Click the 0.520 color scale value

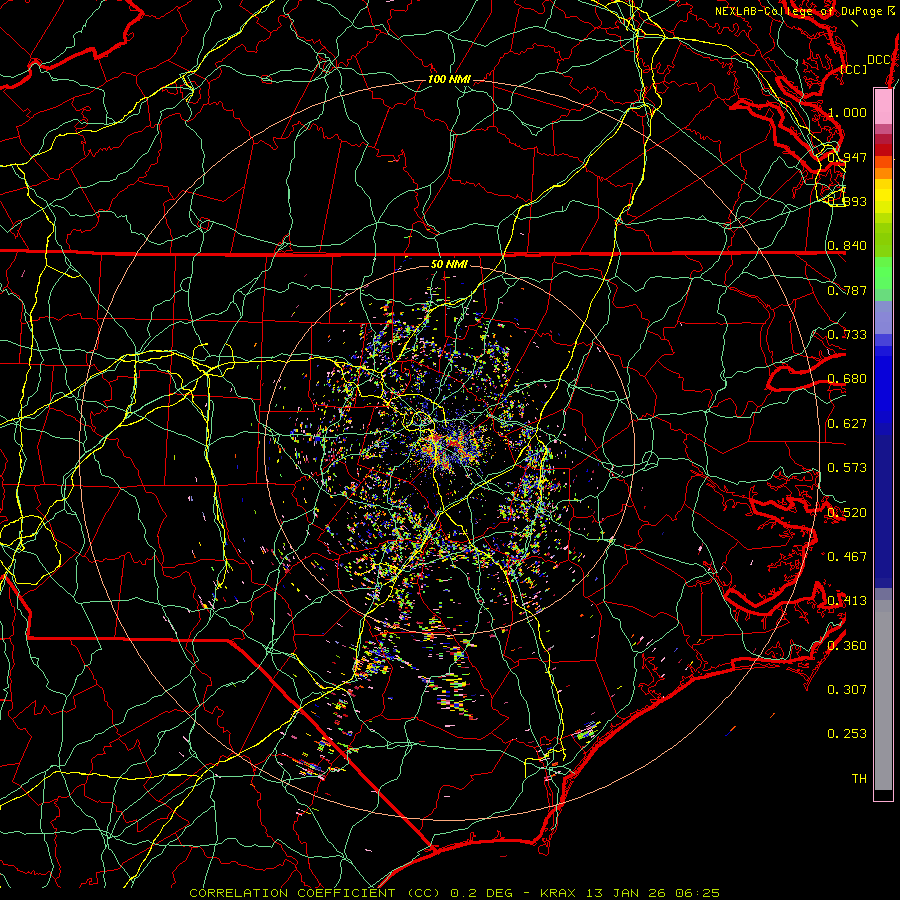(847, 512)
